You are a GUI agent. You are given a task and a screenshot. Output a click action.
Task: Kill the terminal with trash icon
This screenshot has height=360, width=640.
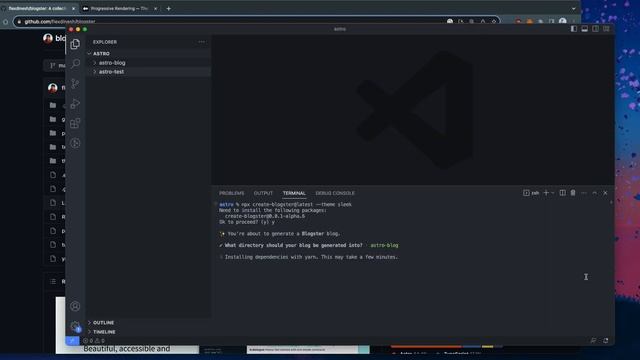tap(573, 193)
